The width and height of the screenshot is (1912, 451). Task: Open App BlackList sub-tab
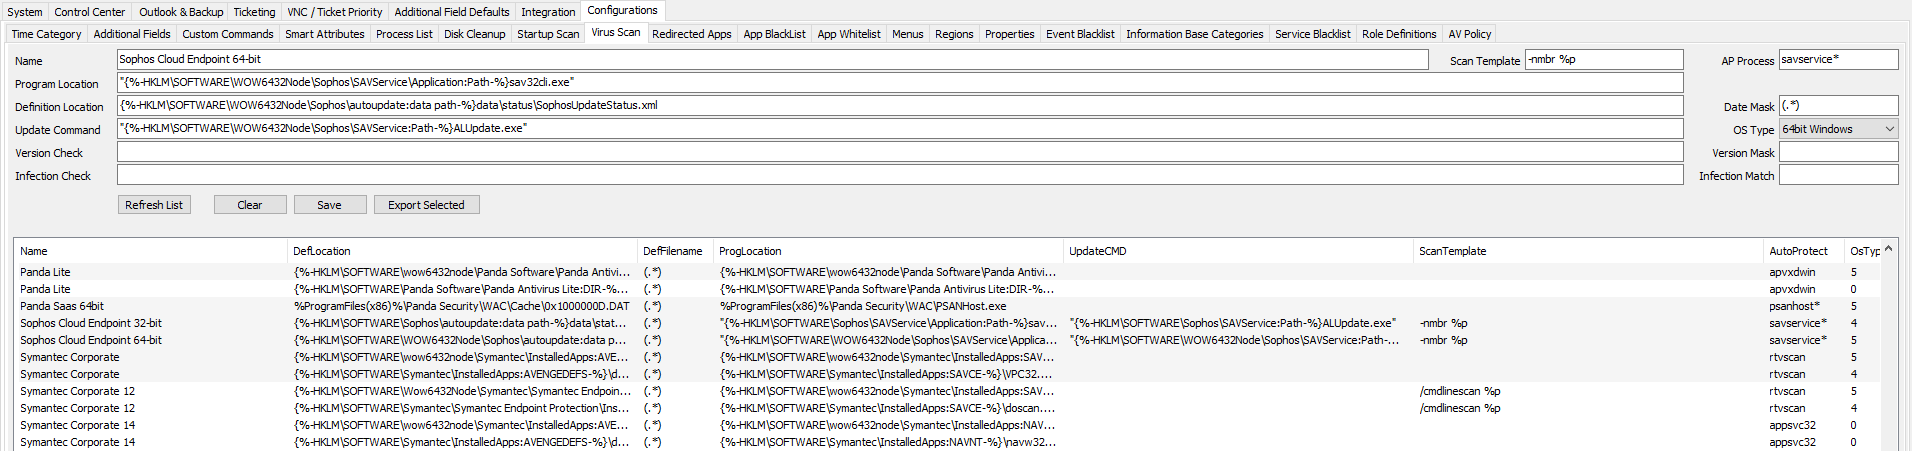coord(774,34)
